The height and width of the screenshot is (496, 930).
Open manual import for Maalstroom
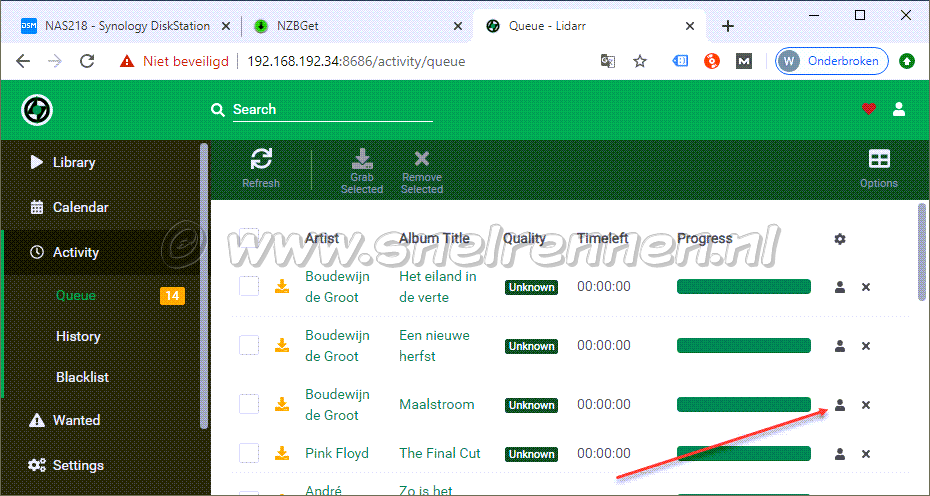pos(840,405)
